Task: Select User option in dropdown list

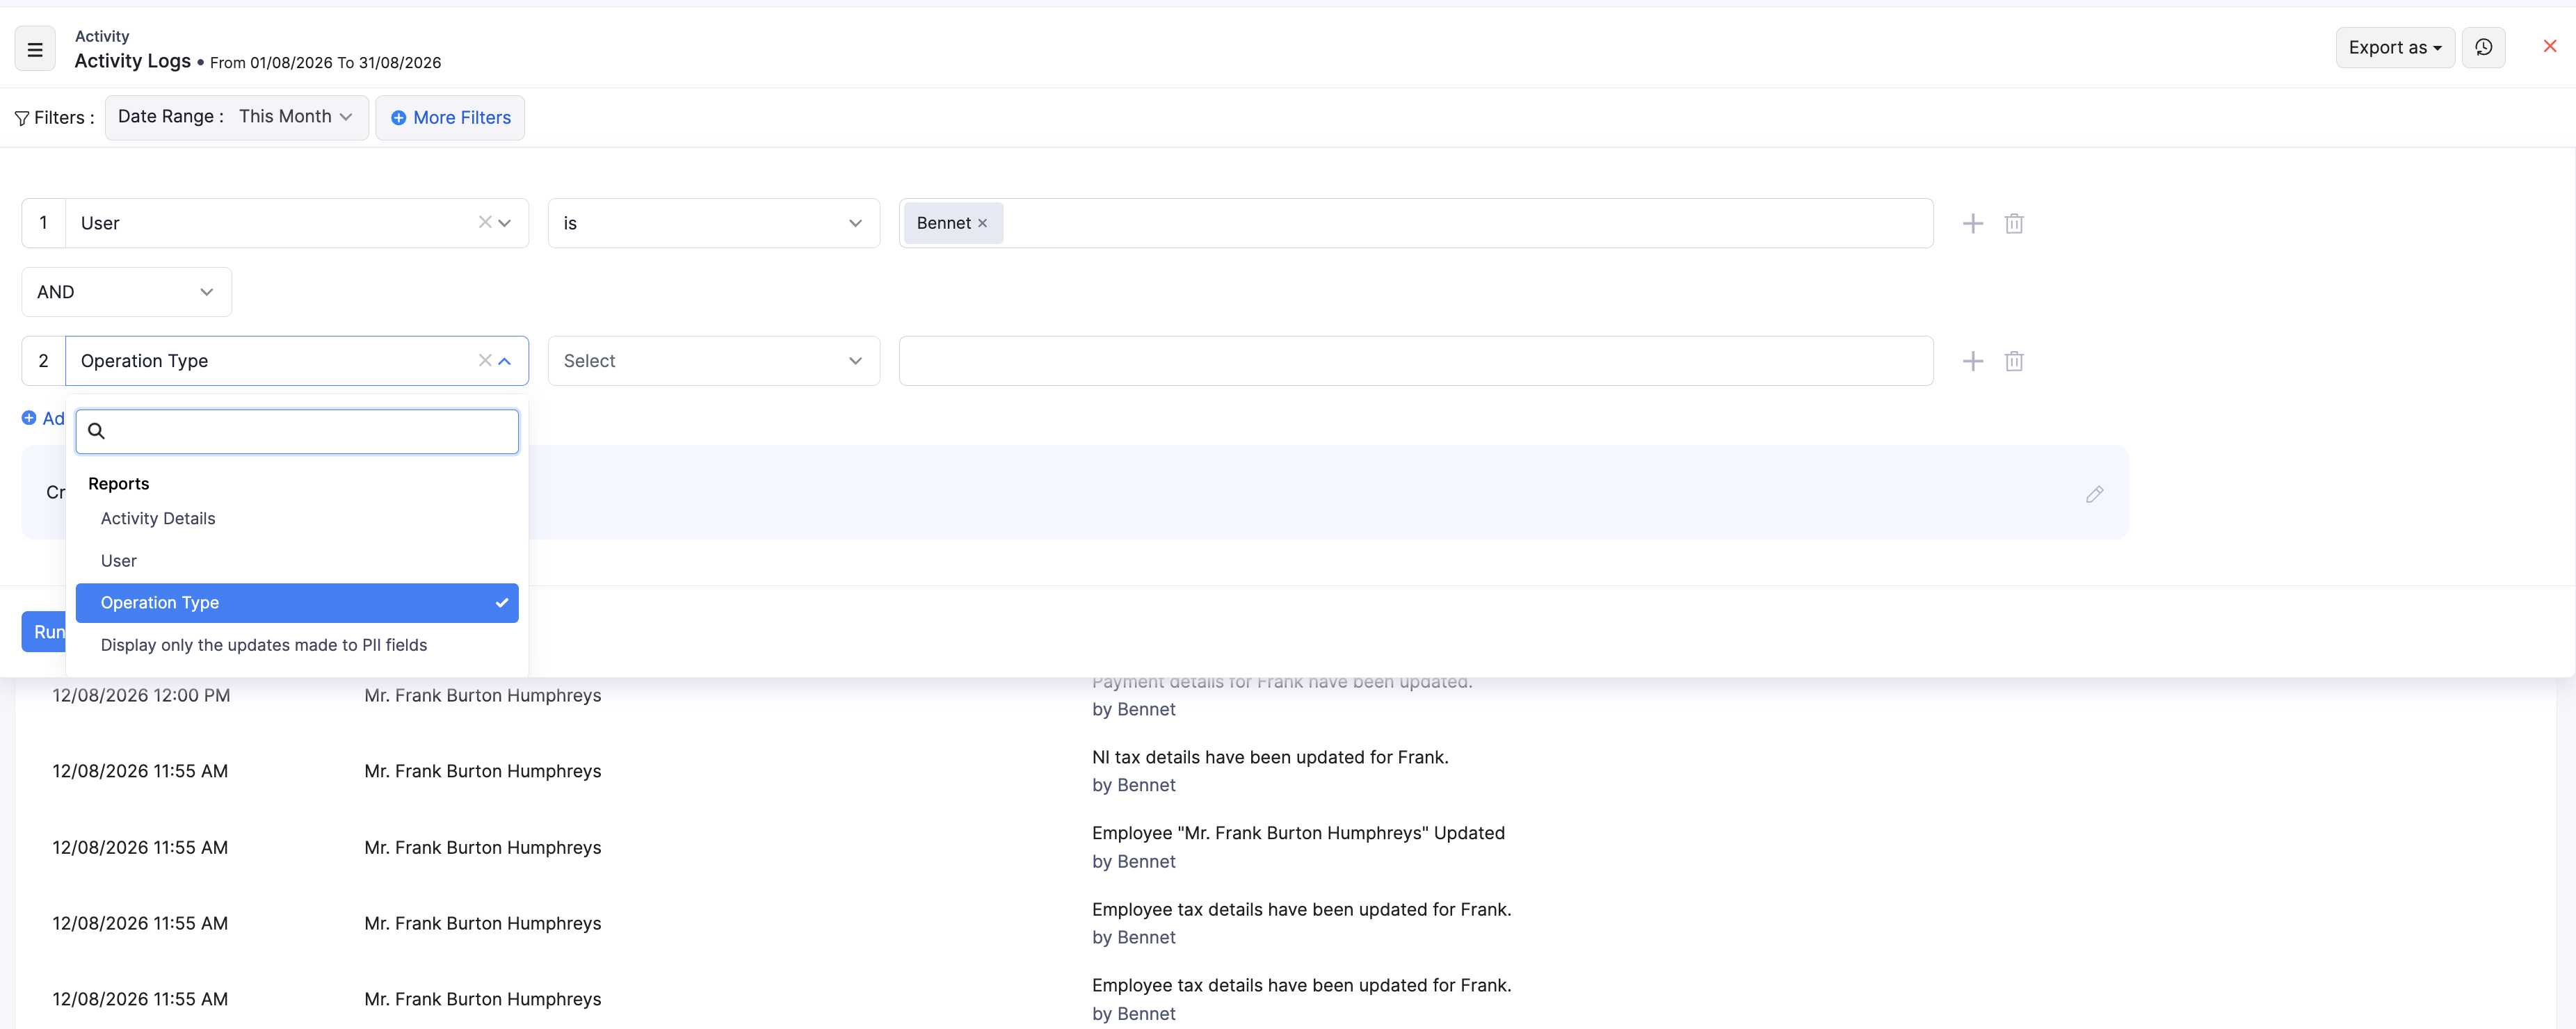Action: pos(297,561)
